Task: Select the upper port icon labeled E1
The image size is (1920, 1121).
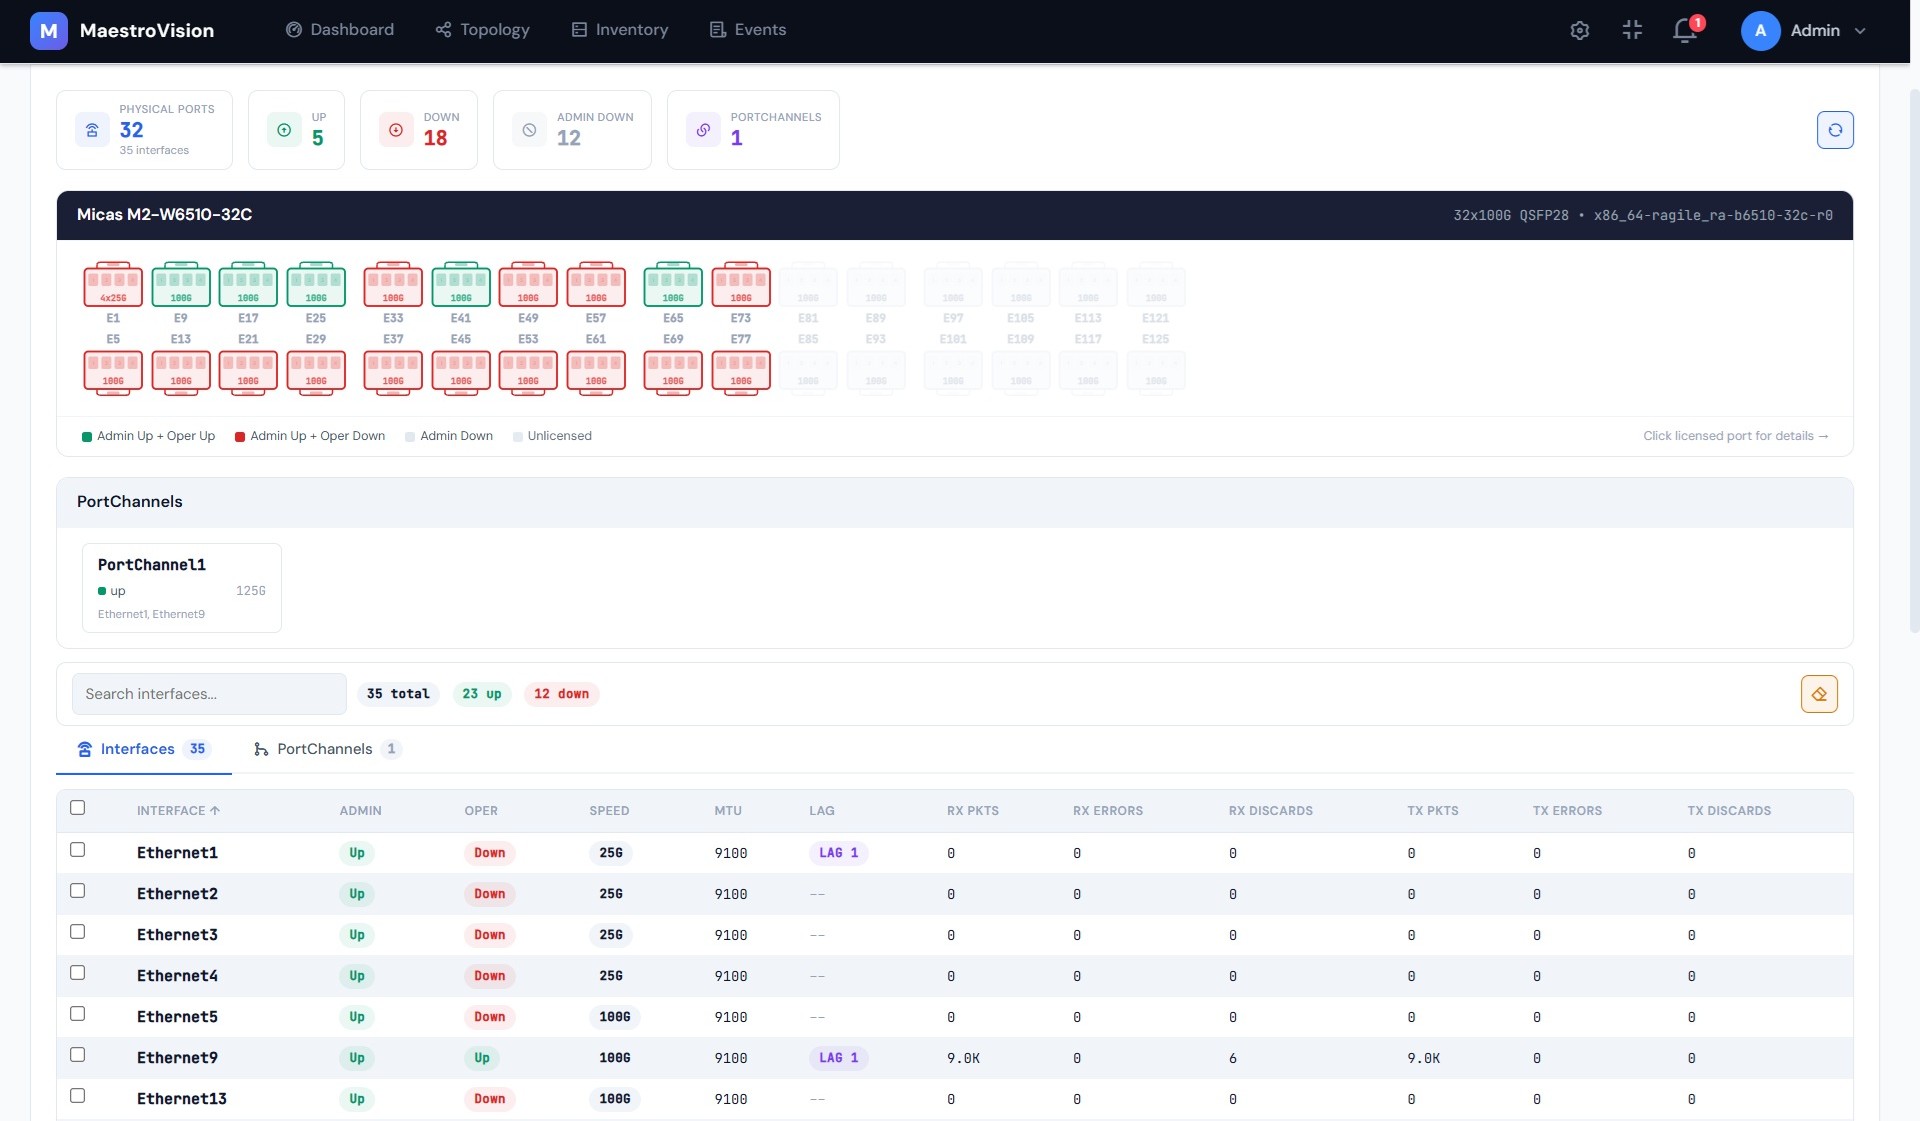Action: [113, 284]
